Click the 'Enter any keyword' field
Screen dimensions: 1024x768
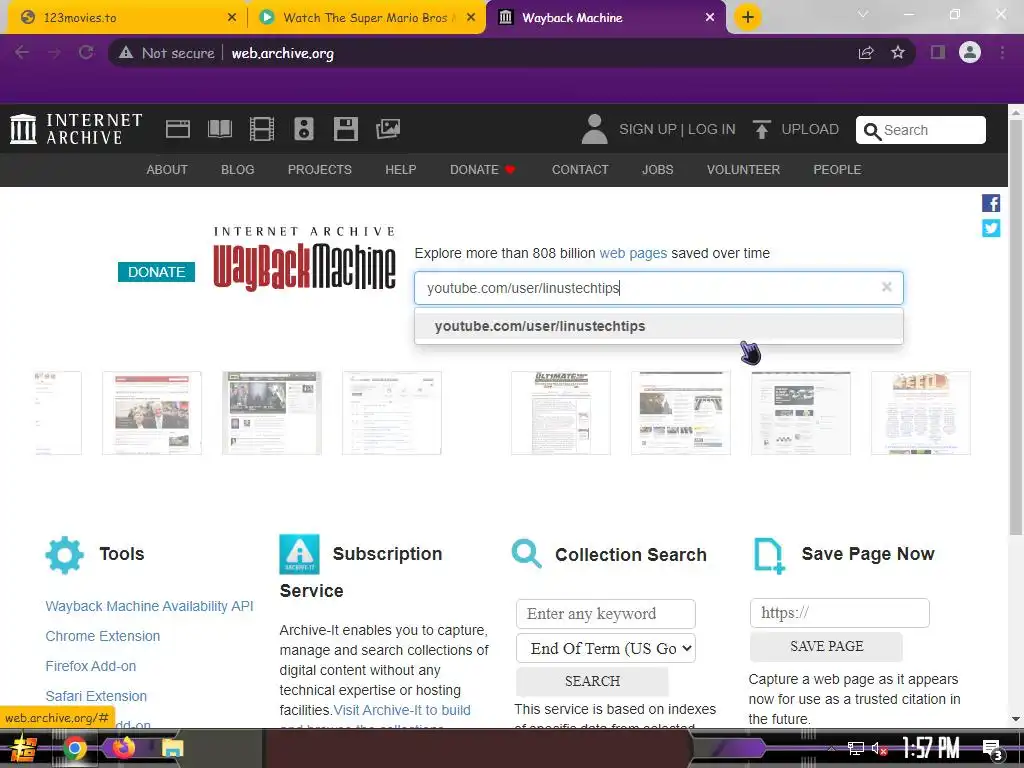pos(605,614)
